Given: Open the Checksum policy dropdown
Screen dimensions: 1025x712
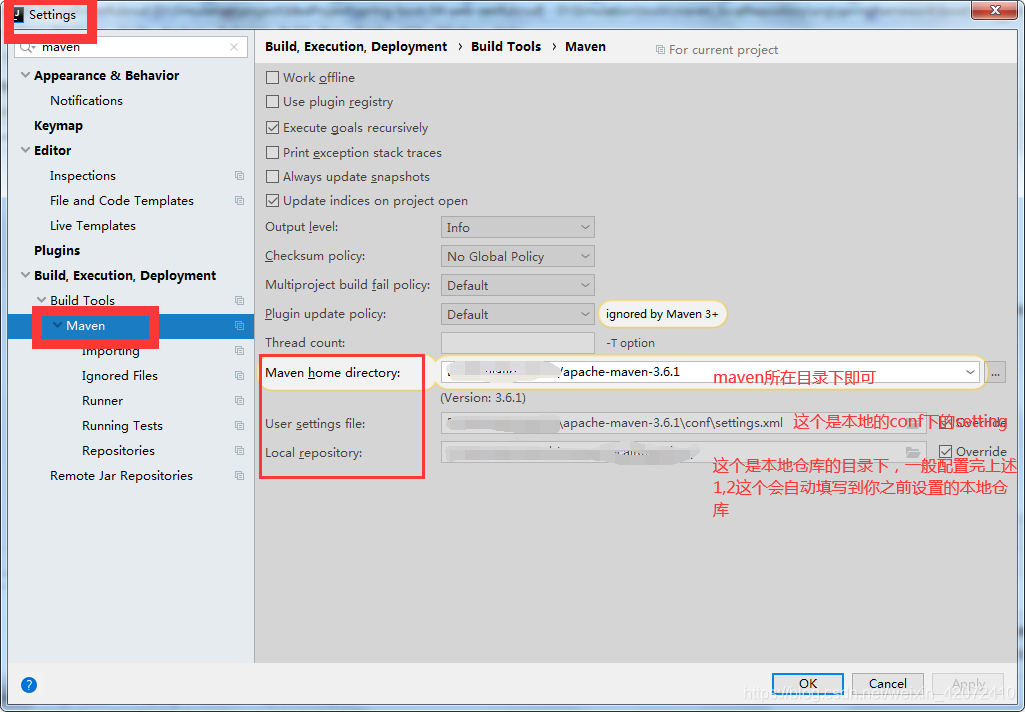Looking at the screenshot, I should coord(518,256).
